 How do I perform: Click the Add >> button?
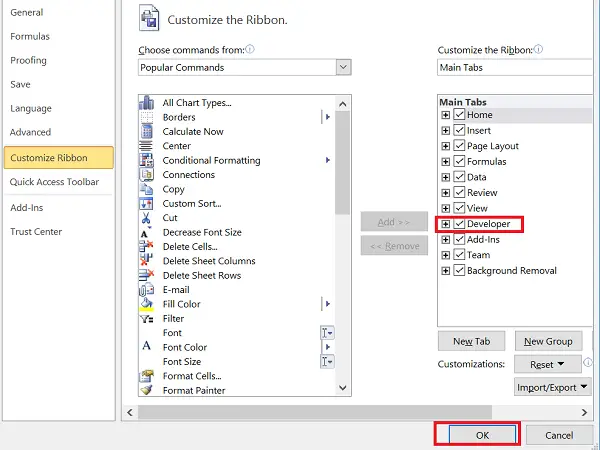click(x=394, y=222)
